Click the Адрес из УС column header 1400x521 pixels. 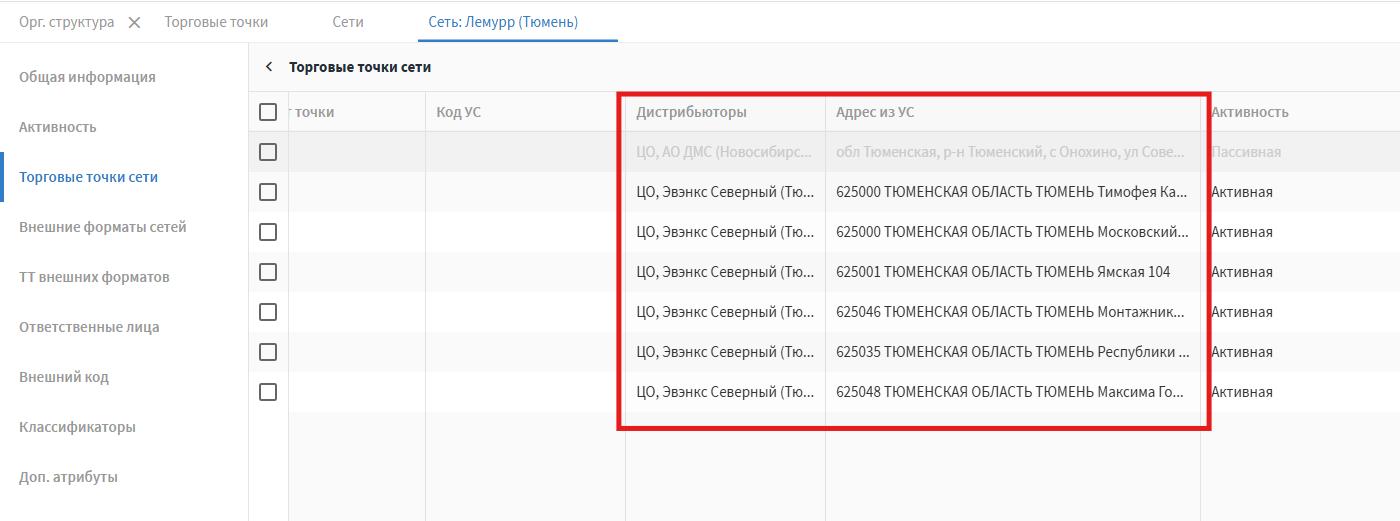875,112
